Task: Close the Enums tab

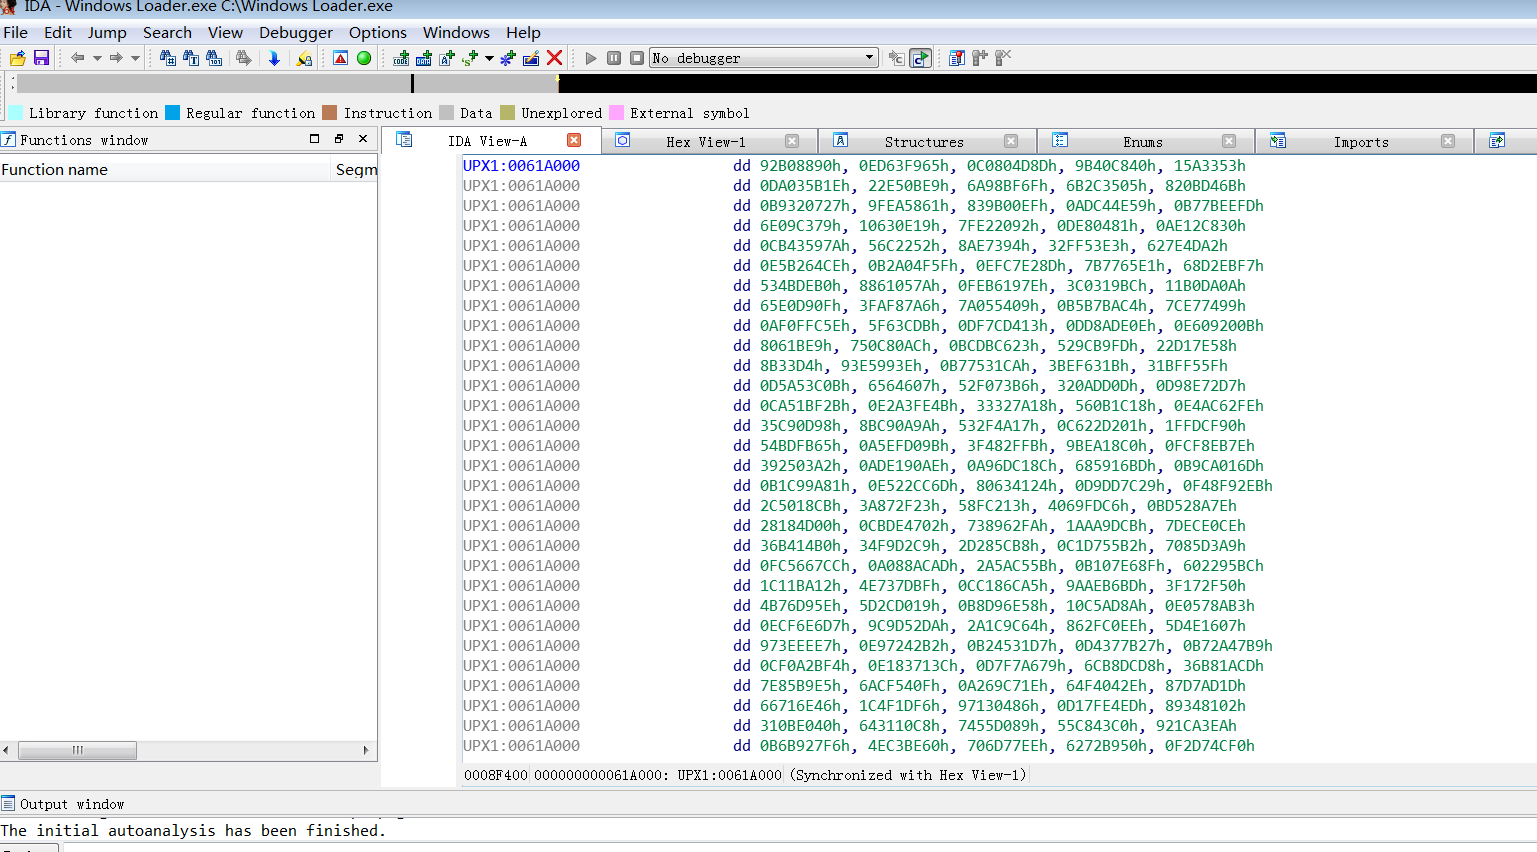Action: coord(1229,141)
